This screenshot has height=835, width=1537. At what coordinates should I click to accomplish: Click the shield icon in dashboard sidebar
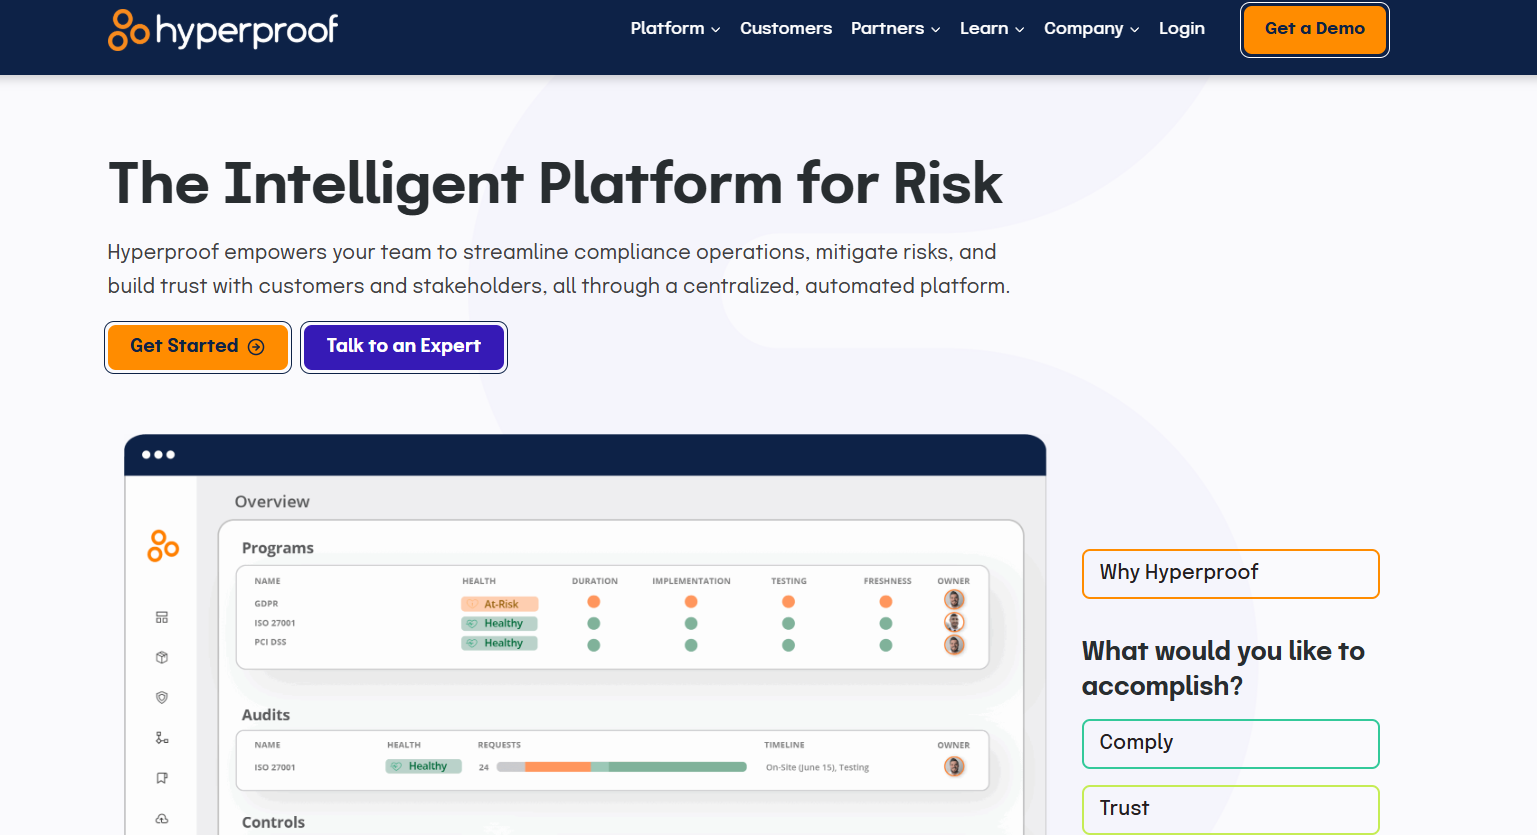(162, 697)
